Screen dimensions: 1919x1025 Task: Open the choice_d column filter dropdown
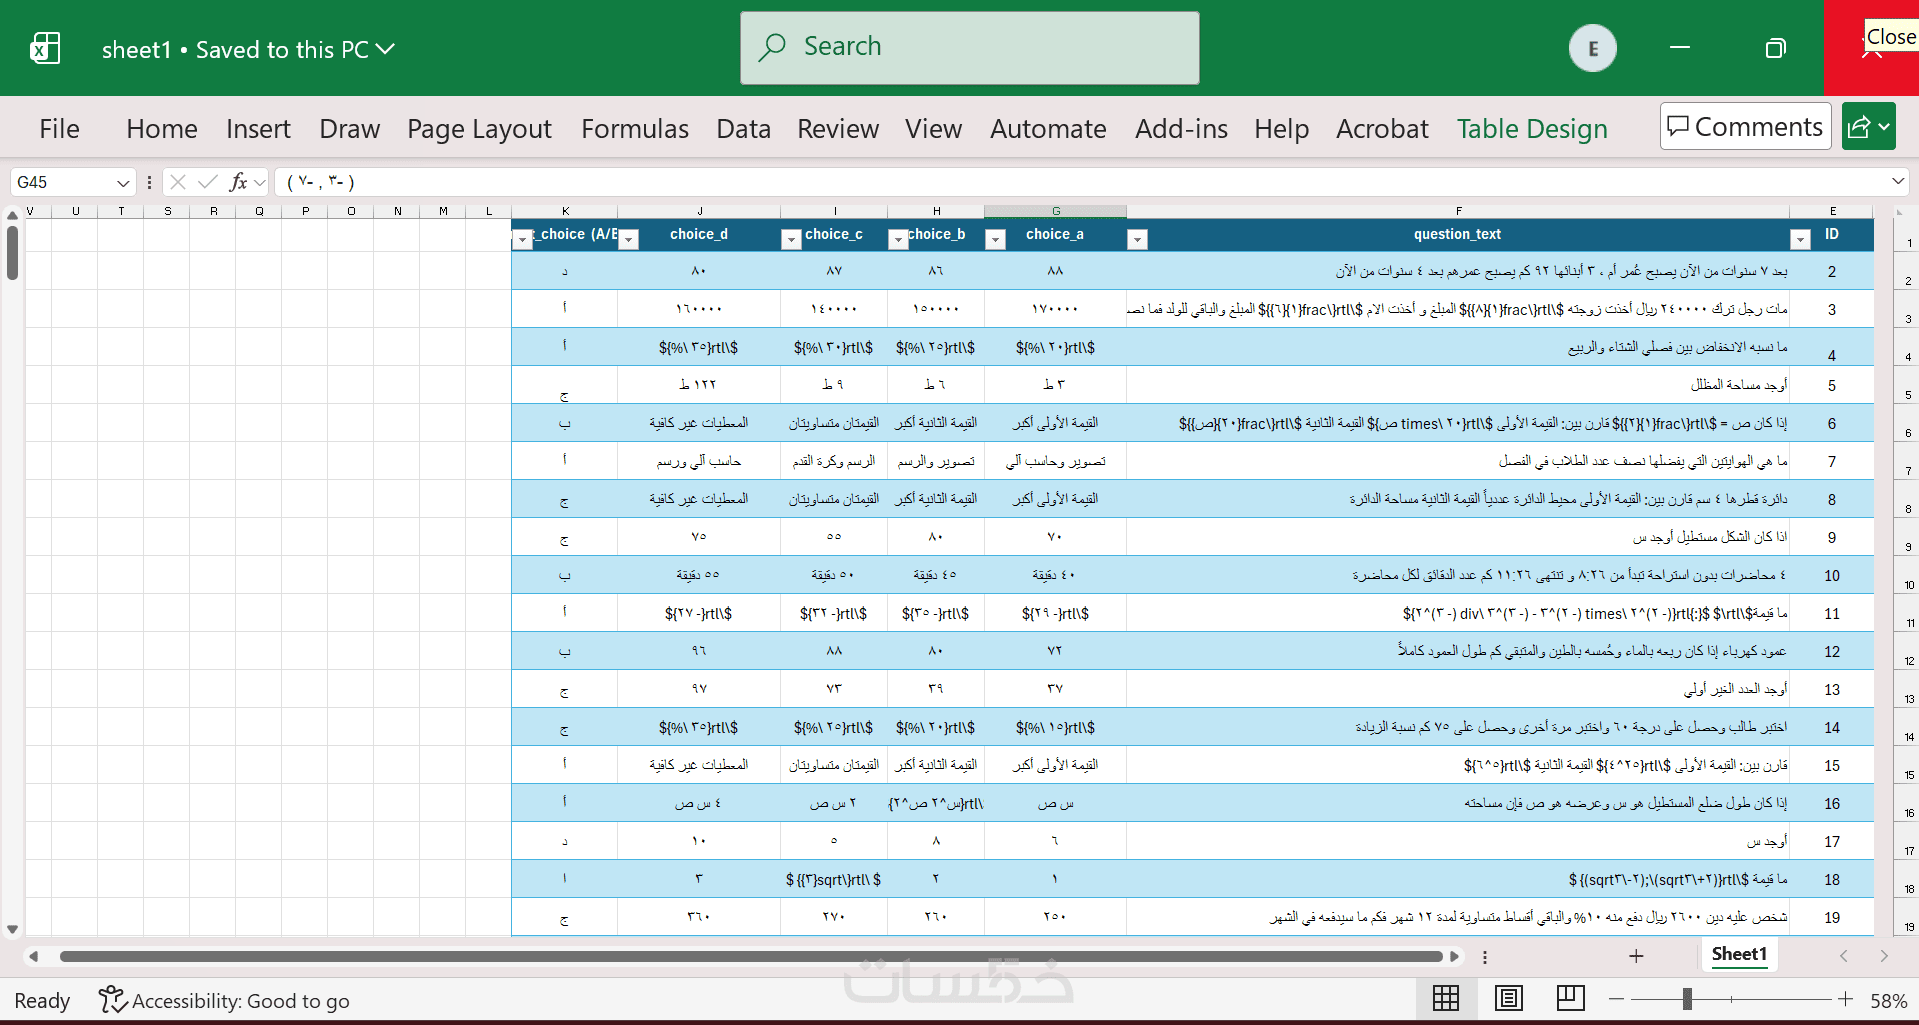pos(629,239)
